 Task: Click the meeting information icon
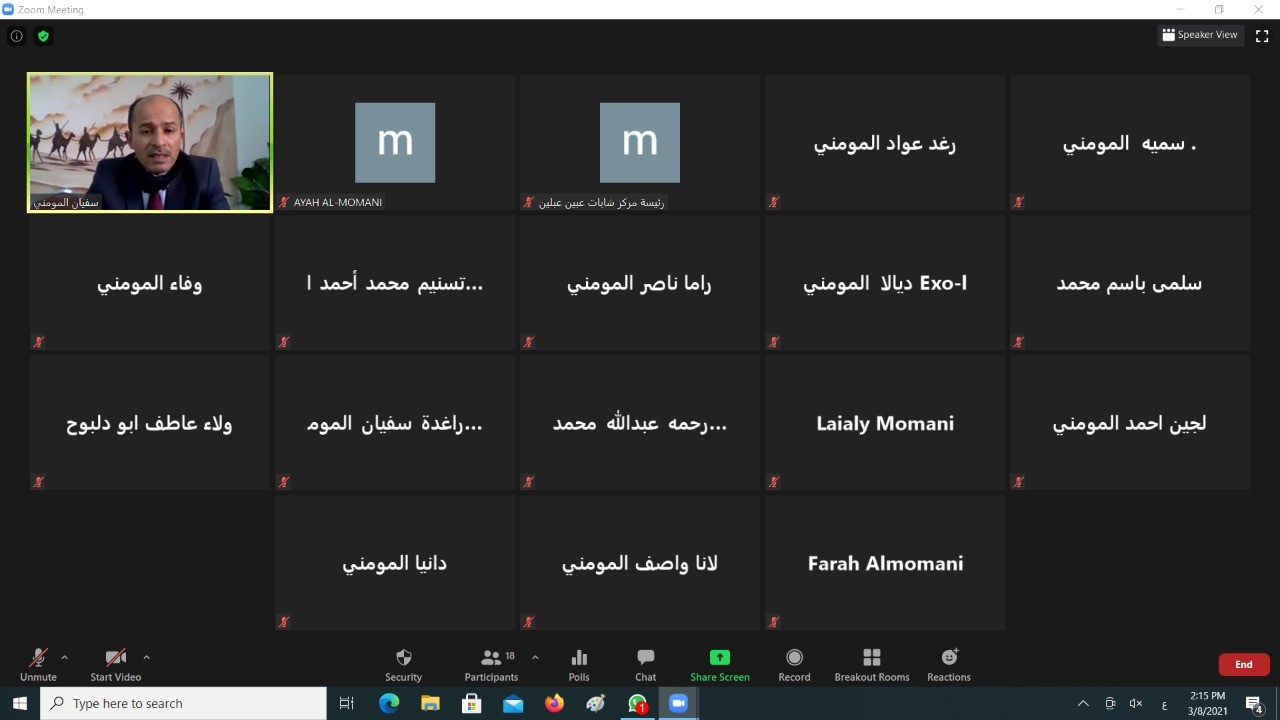tap(17, 36)
